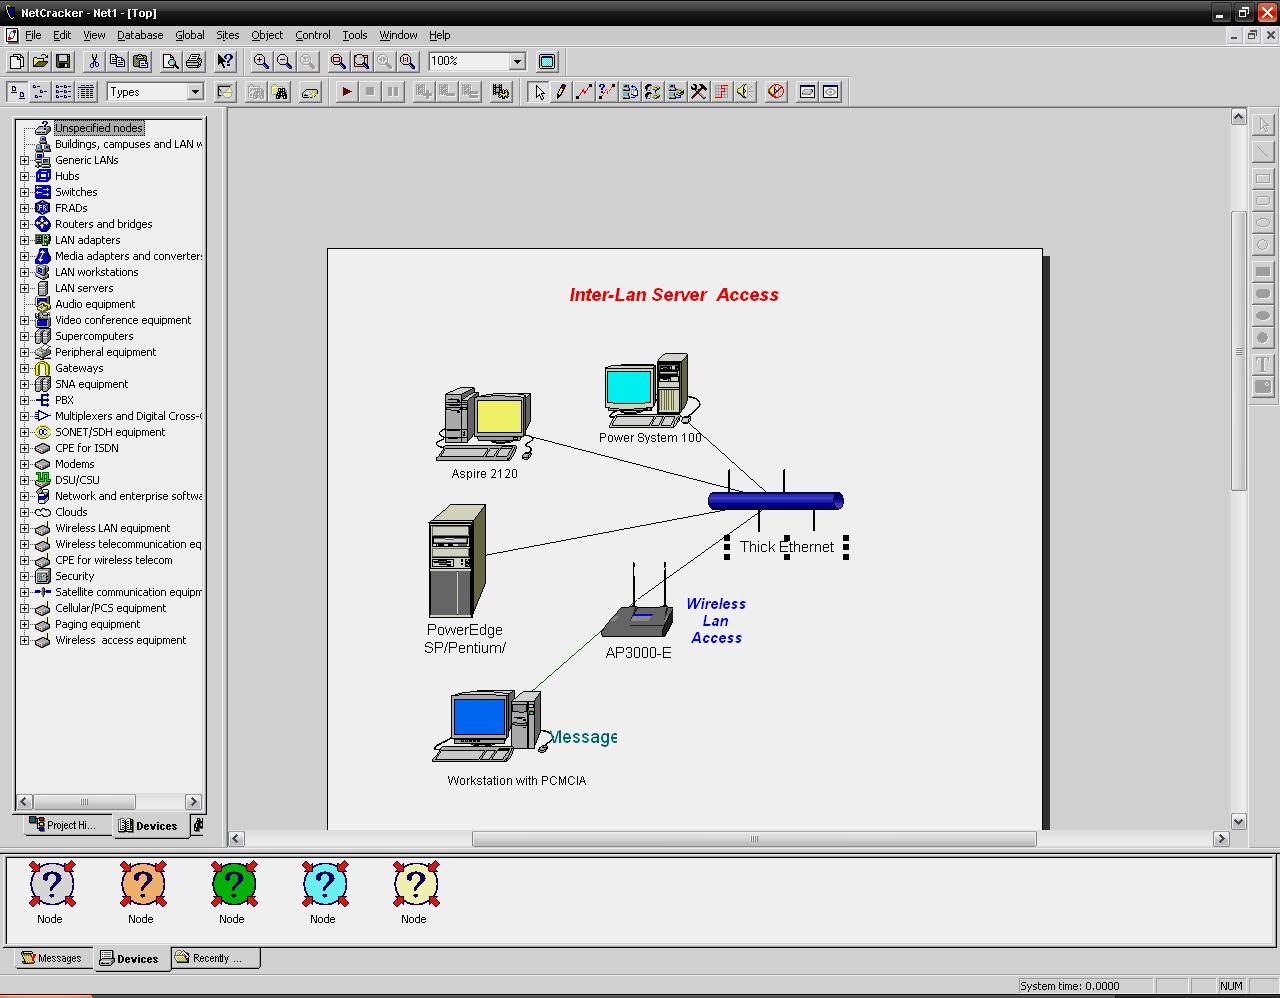The image size is (1280, 998).
Task: Expand the Switches category
Action: tap(25, 192)
